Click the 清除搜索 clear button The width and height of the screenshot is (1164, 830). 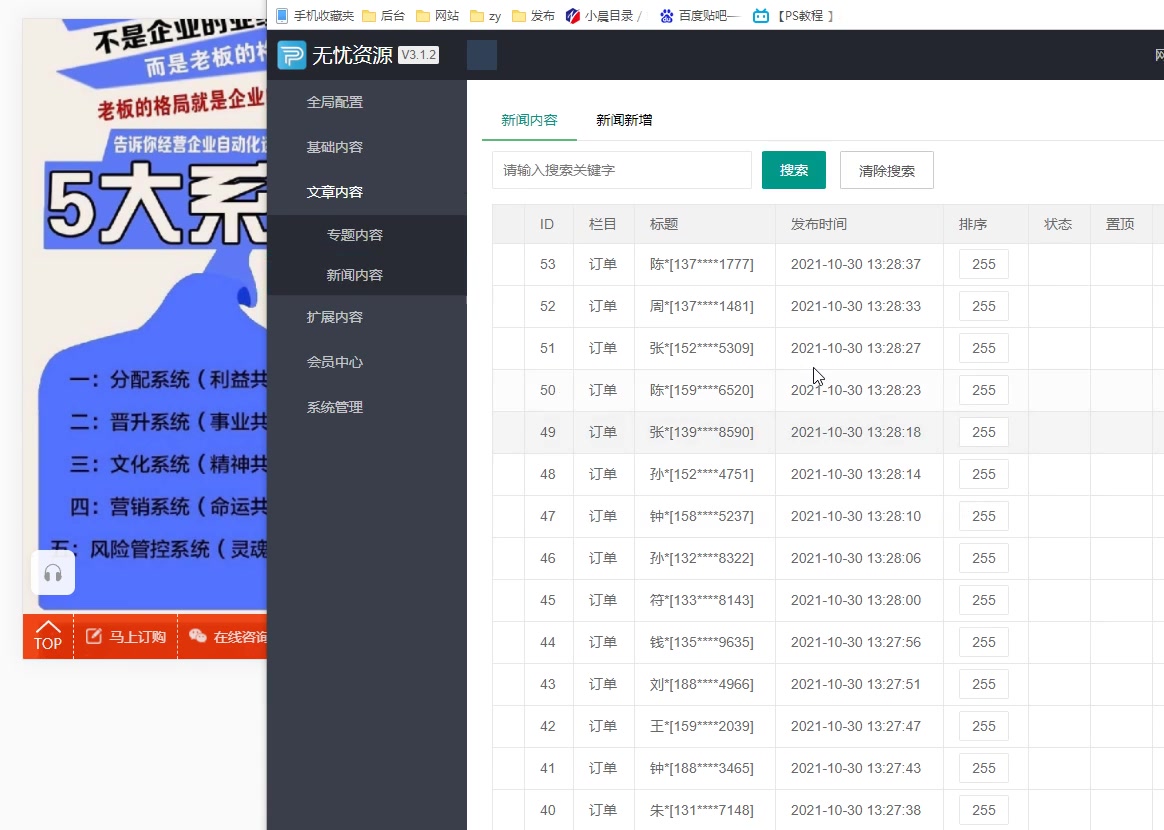886,170
